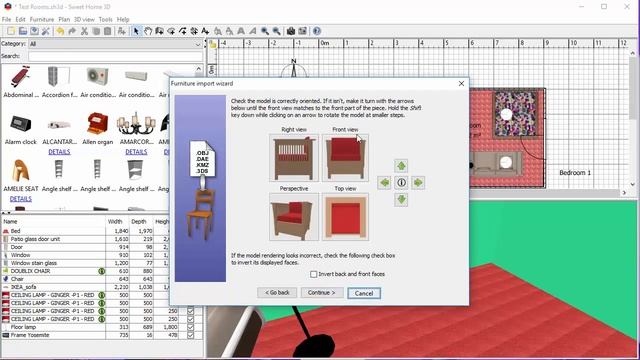Open the Help menu

click(x=123, y=19)
